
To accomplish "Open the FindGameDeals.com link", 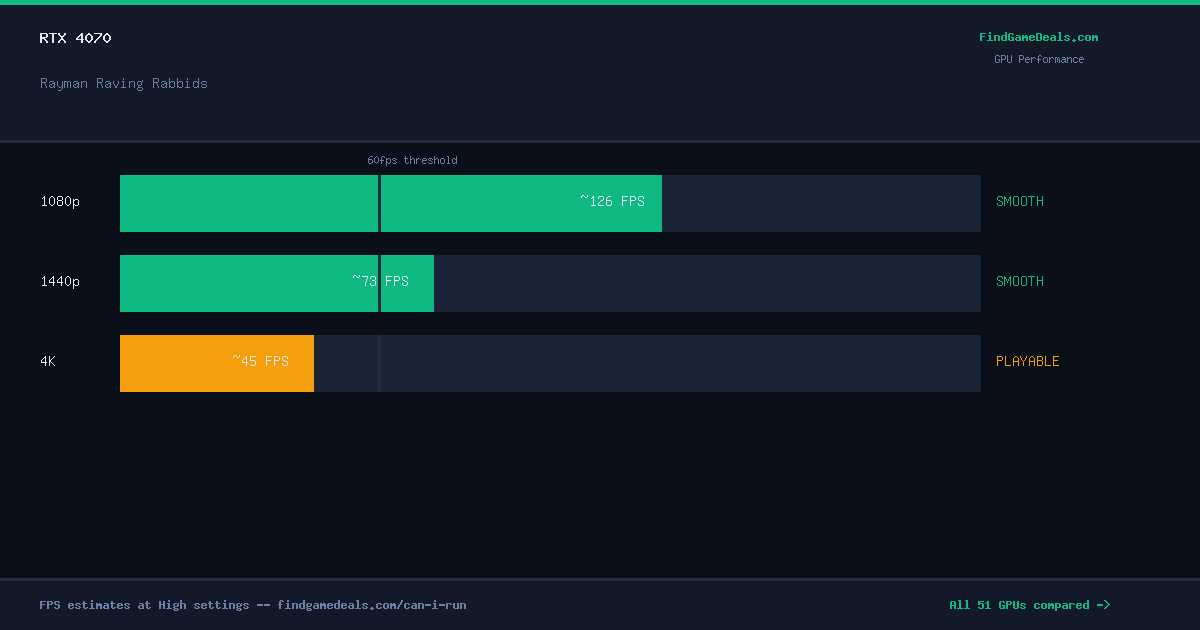I will tap(1038, 37).
